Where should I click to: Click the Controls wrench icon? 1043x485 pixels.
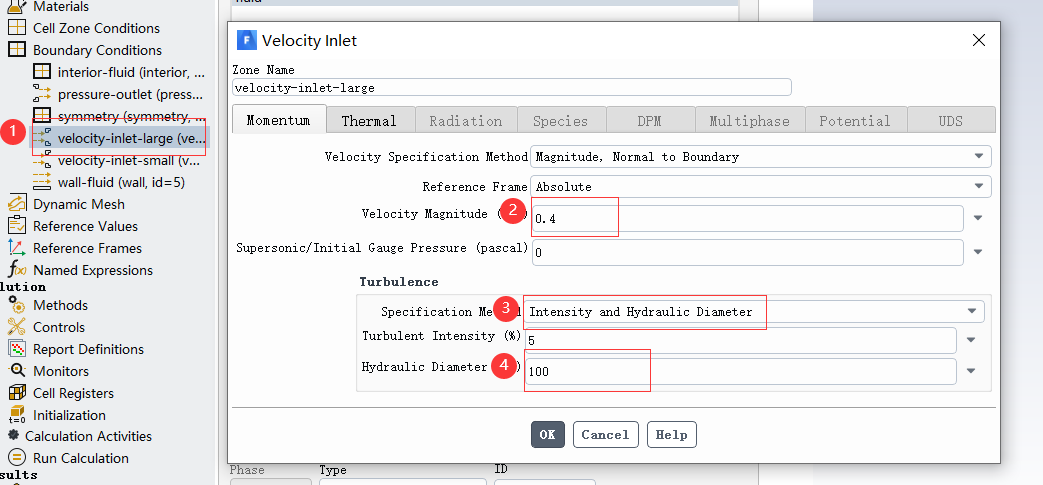pyautogui.click(x=16, y=327)
